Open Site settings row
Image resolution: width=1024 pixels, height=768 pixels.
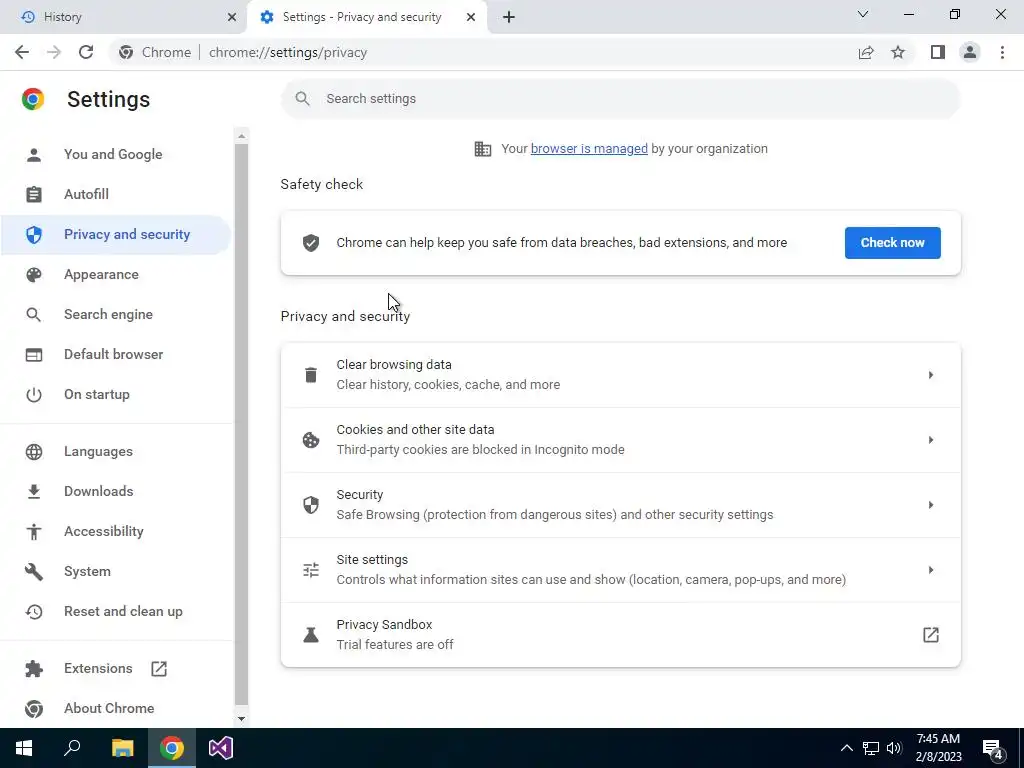pos(620,569)
